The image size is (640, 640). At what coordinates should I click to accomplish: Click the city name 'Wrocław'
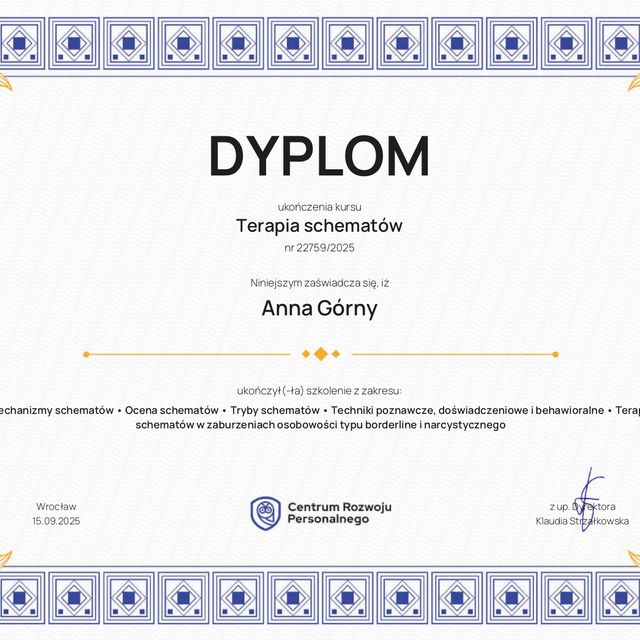click(56, 507)
